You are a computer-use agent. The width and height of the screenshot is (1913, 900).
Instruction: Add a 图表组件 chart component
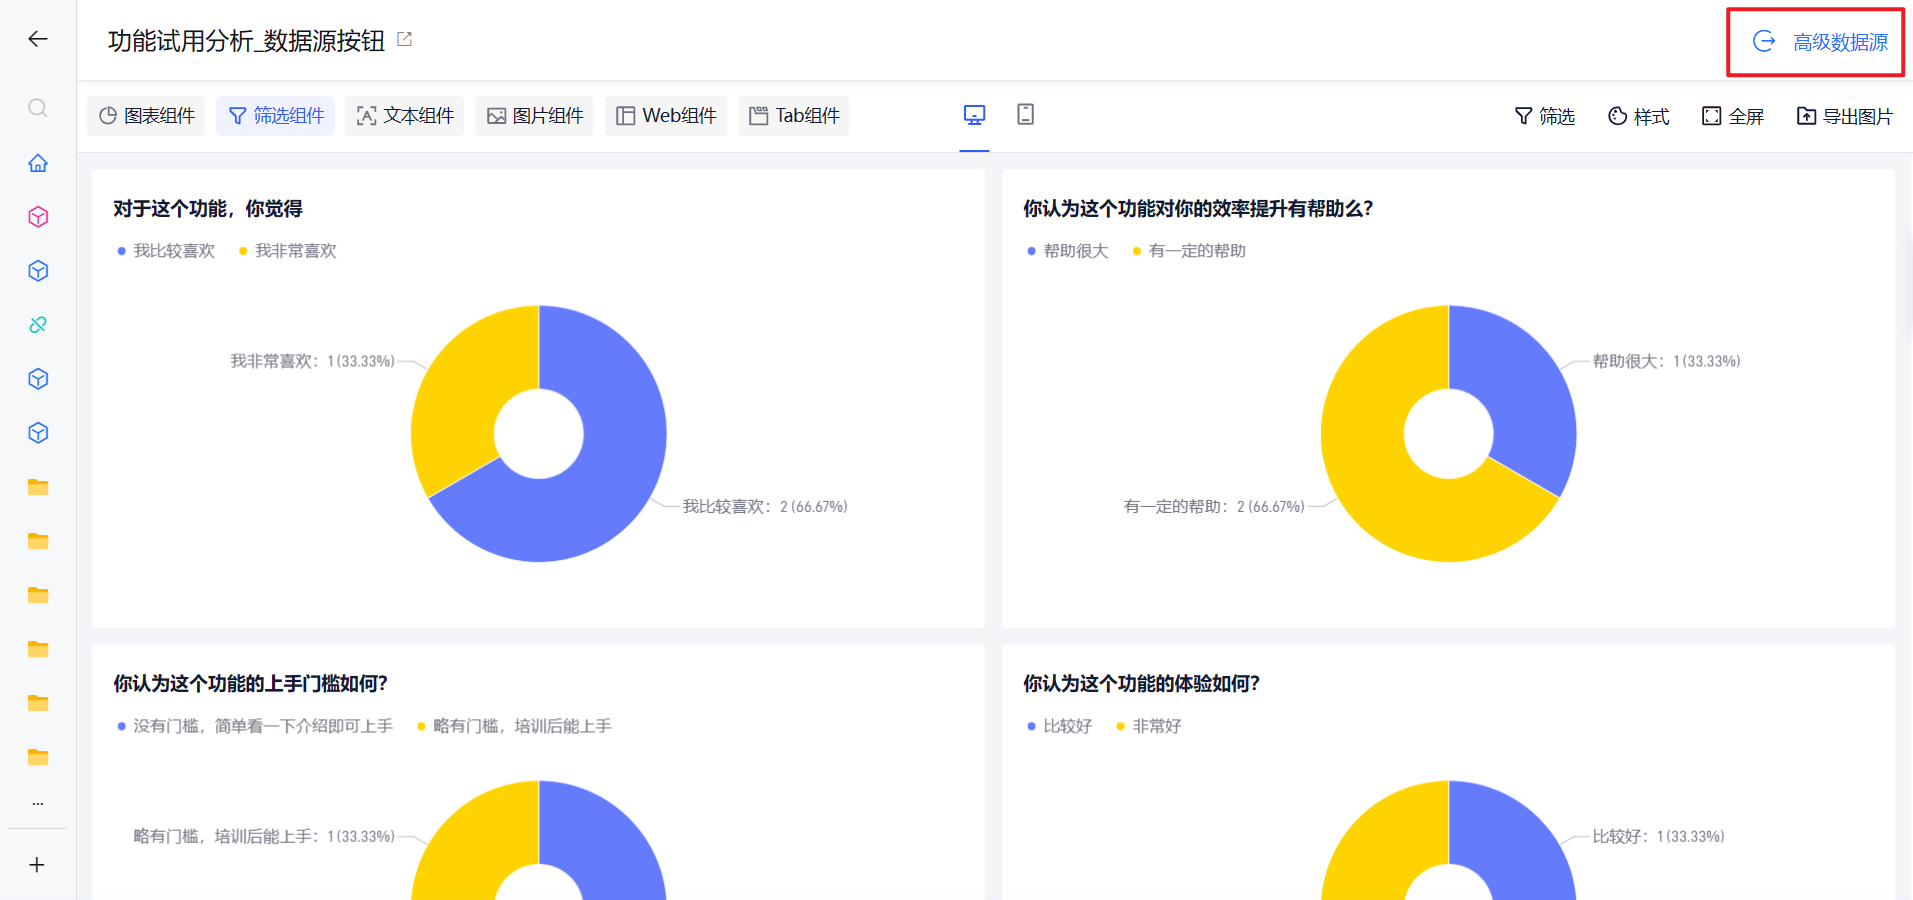(x=146, y=116)
